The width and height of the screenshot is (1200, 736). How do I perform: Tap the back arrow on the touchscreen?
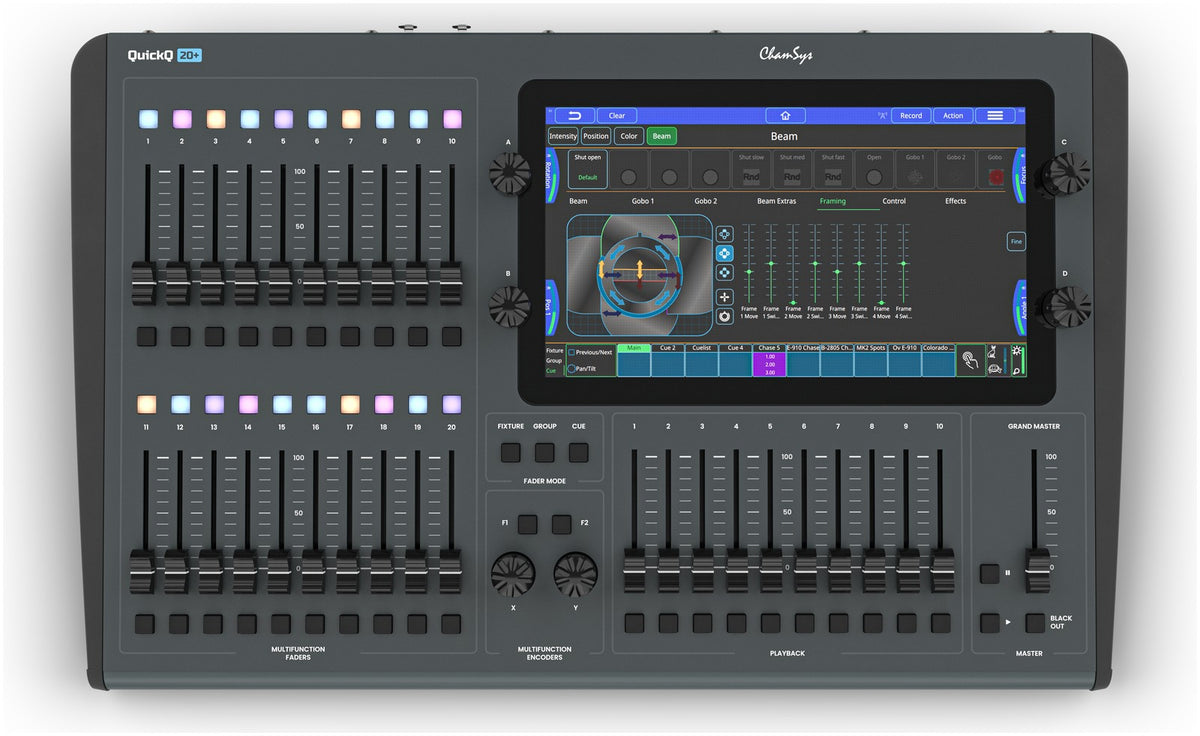tap(574, 116)
